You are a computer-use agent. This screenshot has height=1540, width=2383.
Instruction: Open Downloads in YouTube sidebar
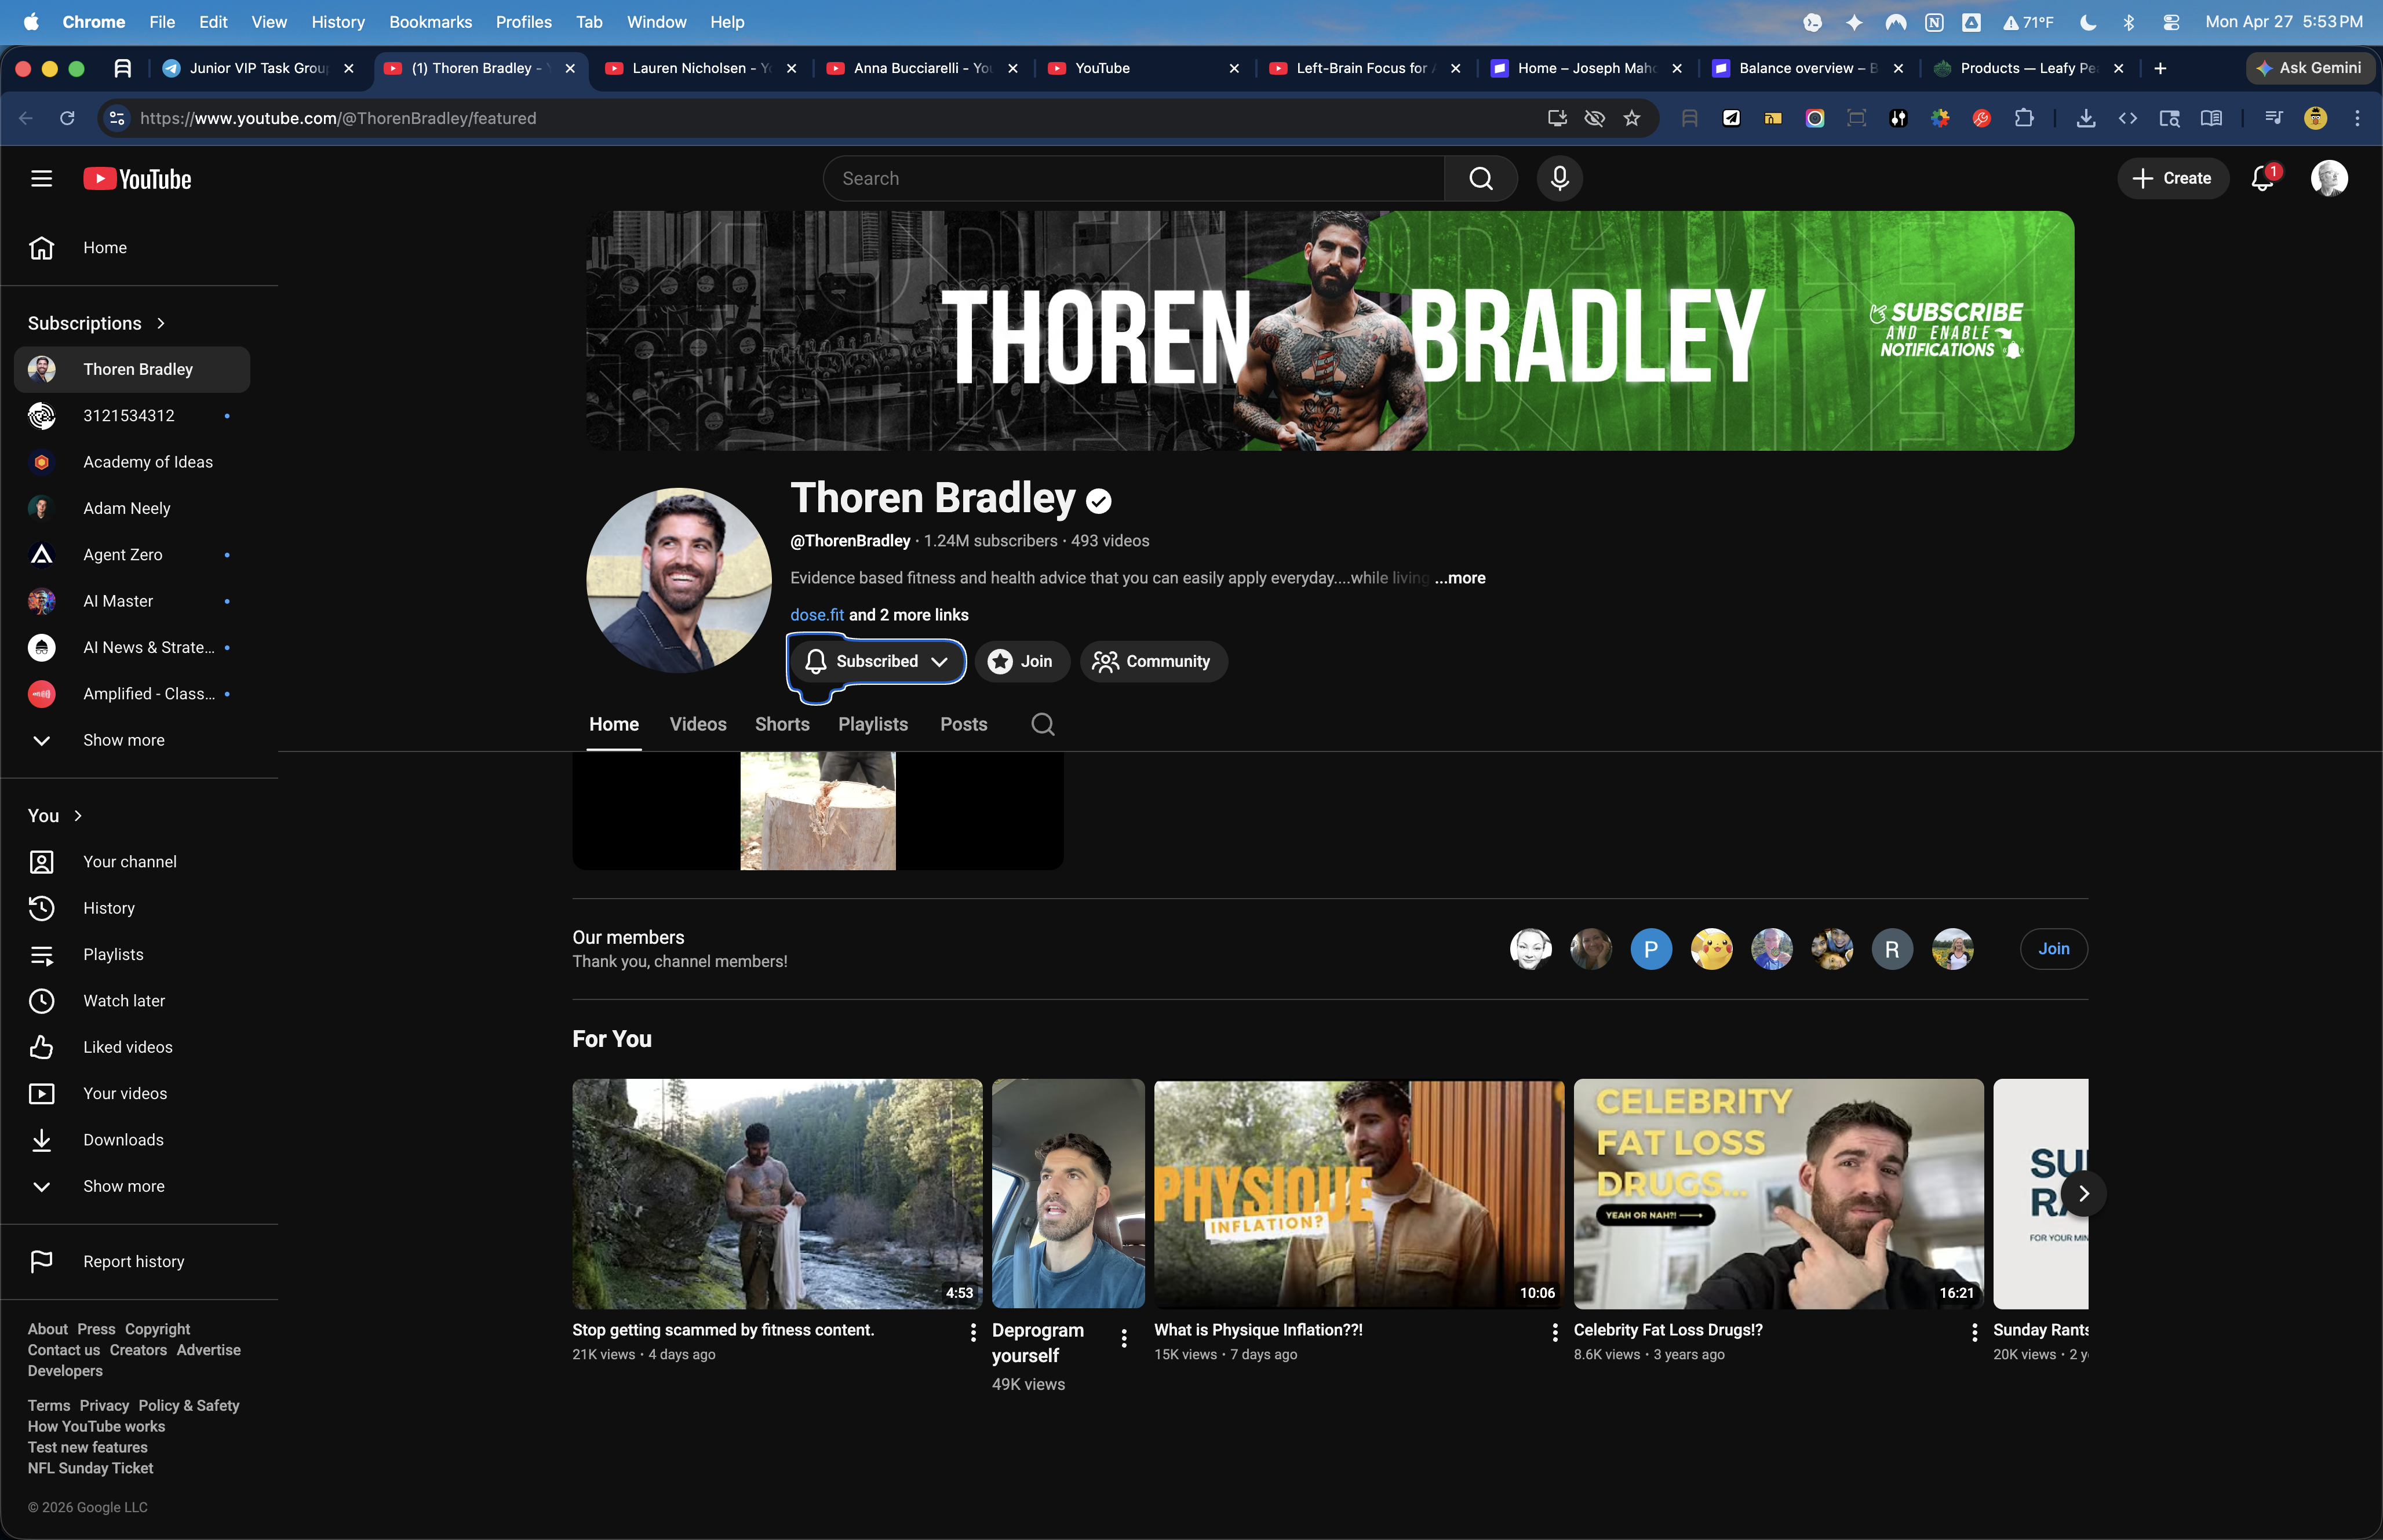132,1140
